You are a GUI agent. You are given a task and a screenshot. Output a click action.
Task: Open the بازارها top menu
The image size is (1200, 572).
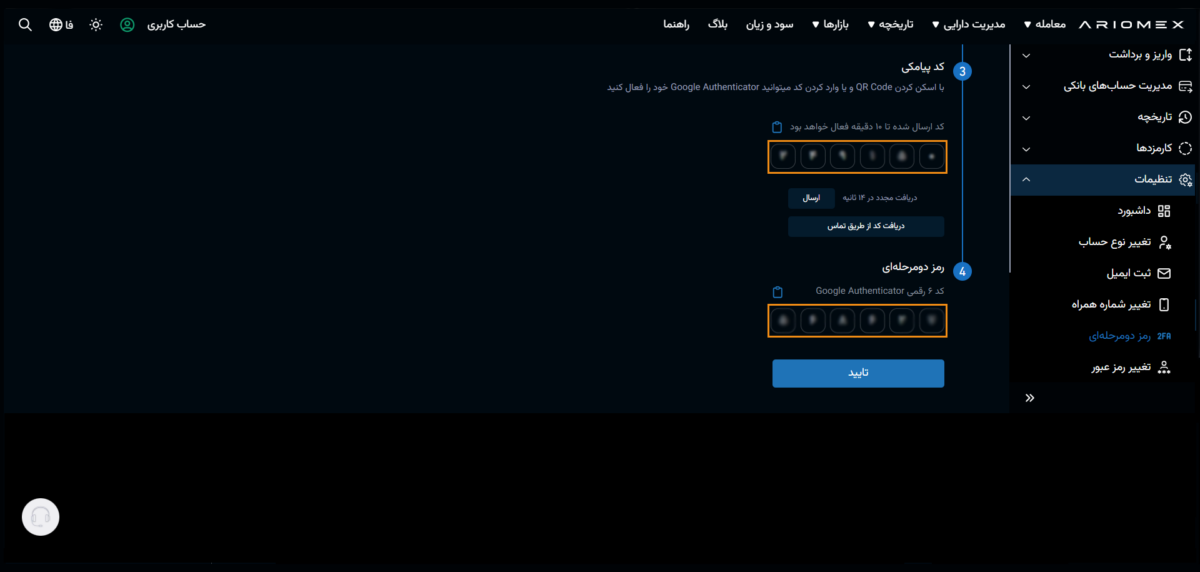(x=828, y=24)
